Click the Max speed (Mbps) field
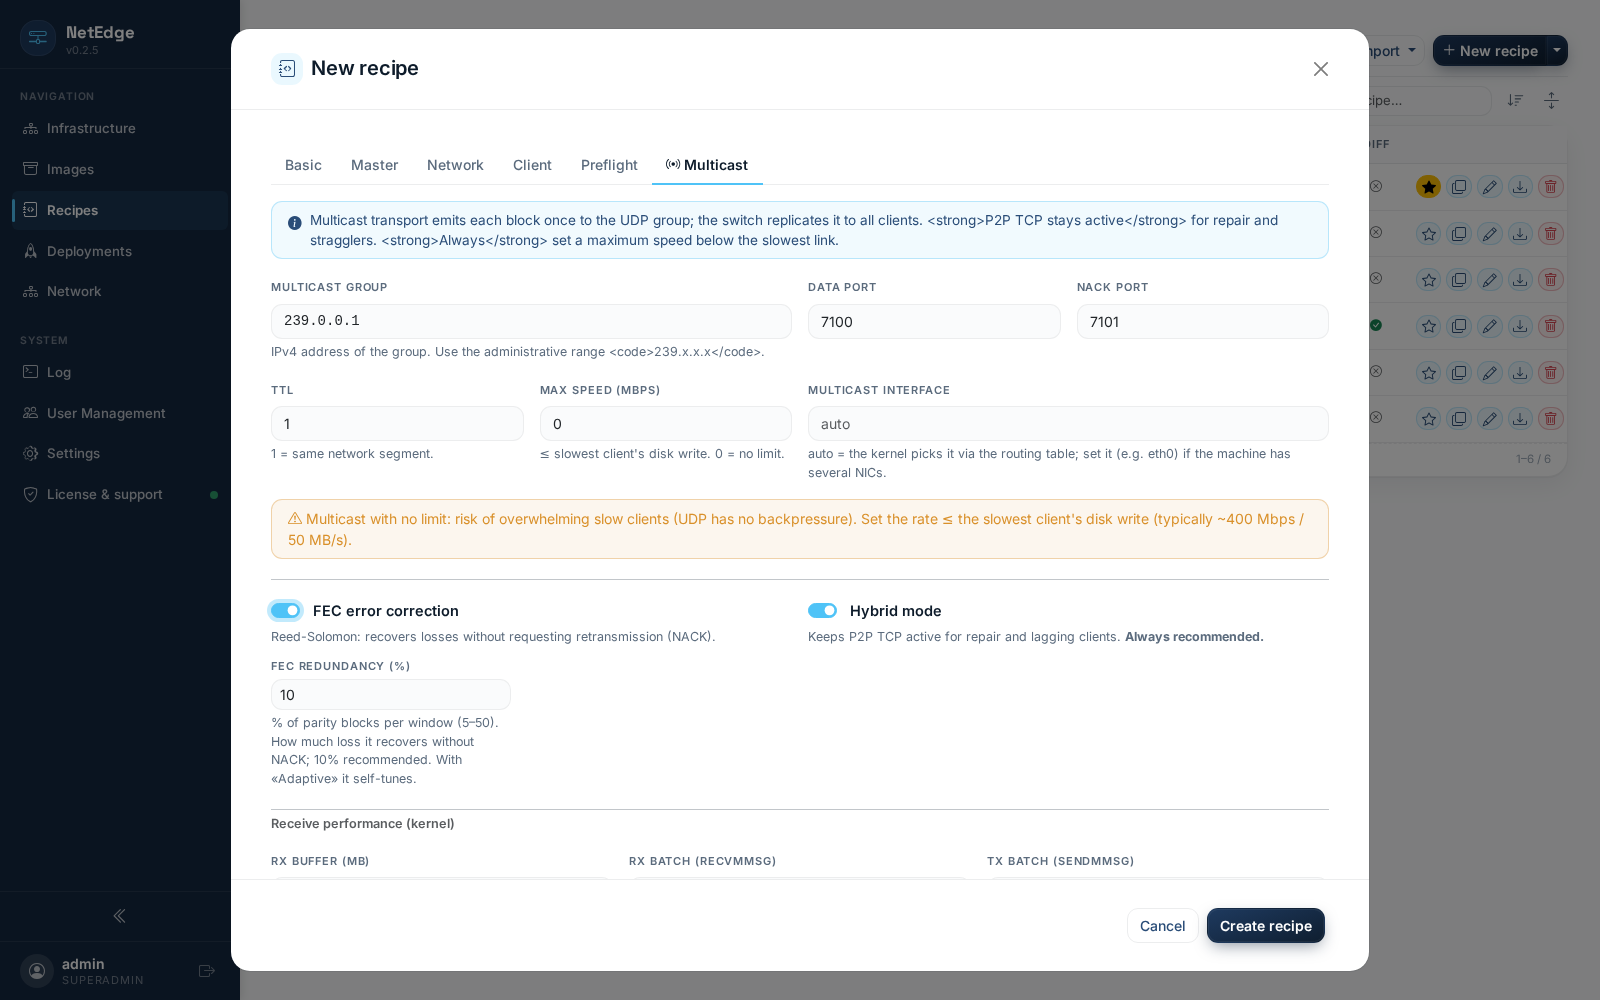This screenshot has width=1600, height=1000. (666, 424)
